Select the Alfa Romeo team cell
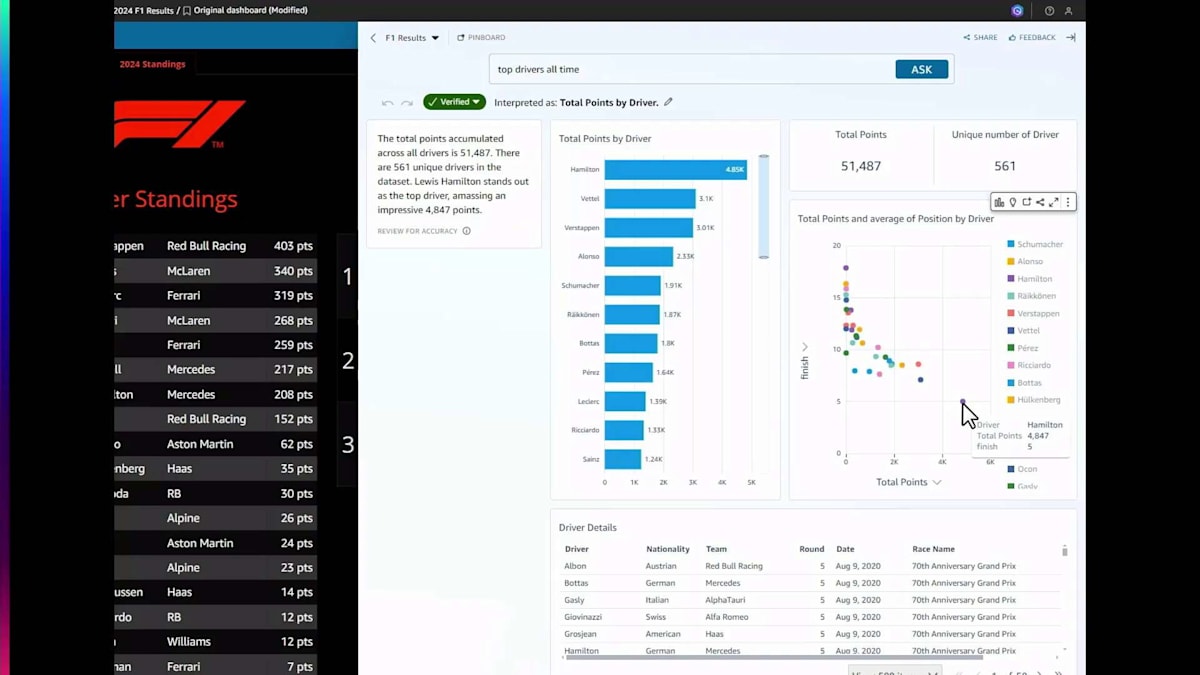Image resolution: width=1200 pixels, height=675 pixels. [726, 617]
